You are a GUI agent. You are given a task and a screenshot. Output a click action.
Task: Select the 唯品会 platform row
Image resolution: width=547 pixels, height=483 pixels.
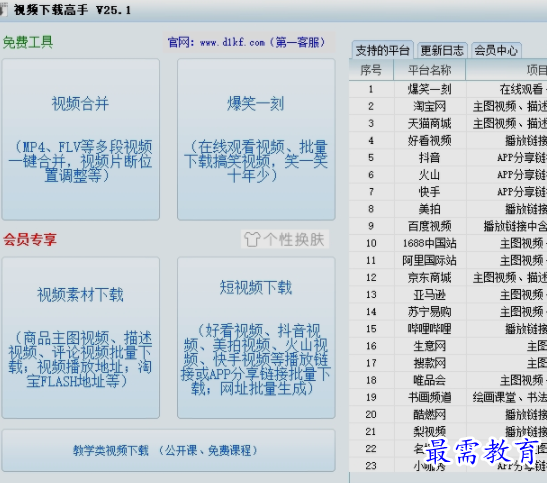429,380
